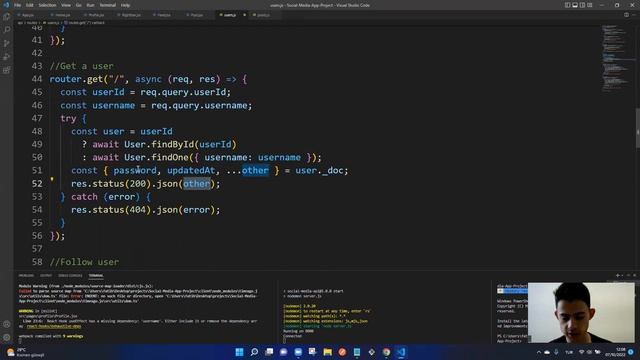Open the Output panel tab

pyautogui.click(x=46, y=276)
